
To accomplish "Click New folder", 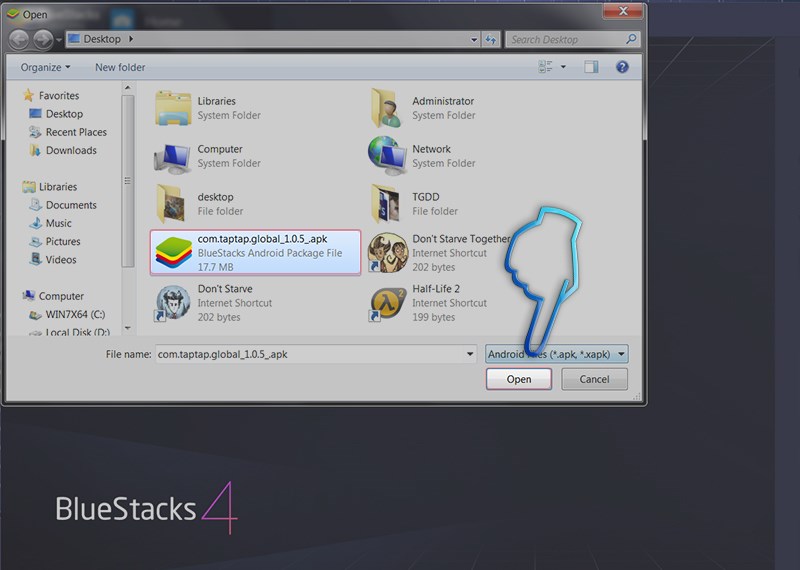I will pyautogui.click(x=120, y=67).
